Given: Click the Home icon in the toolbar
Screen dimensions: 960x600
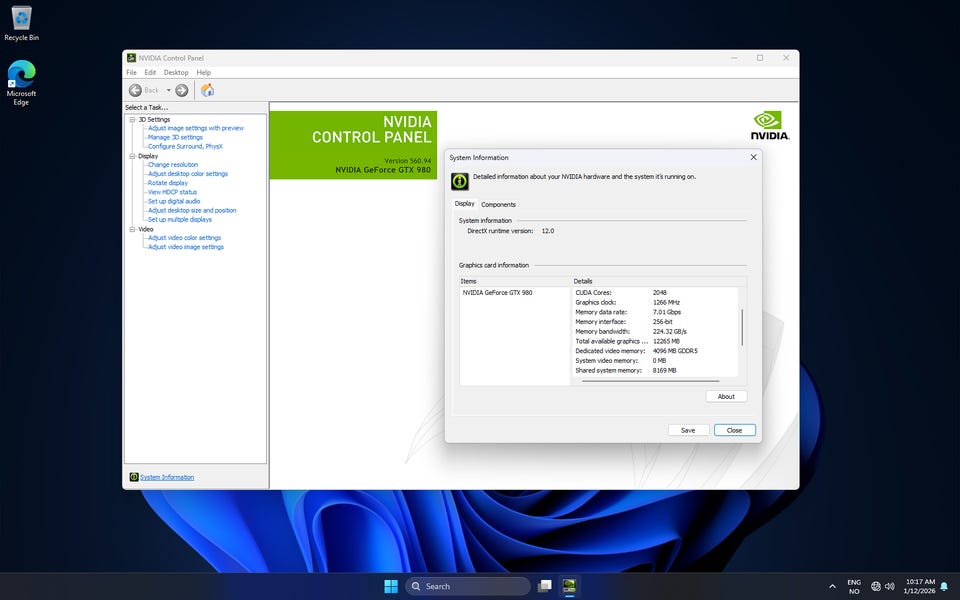Looking at the screenshot, I should pyautogui.click(x=207, y=90).
